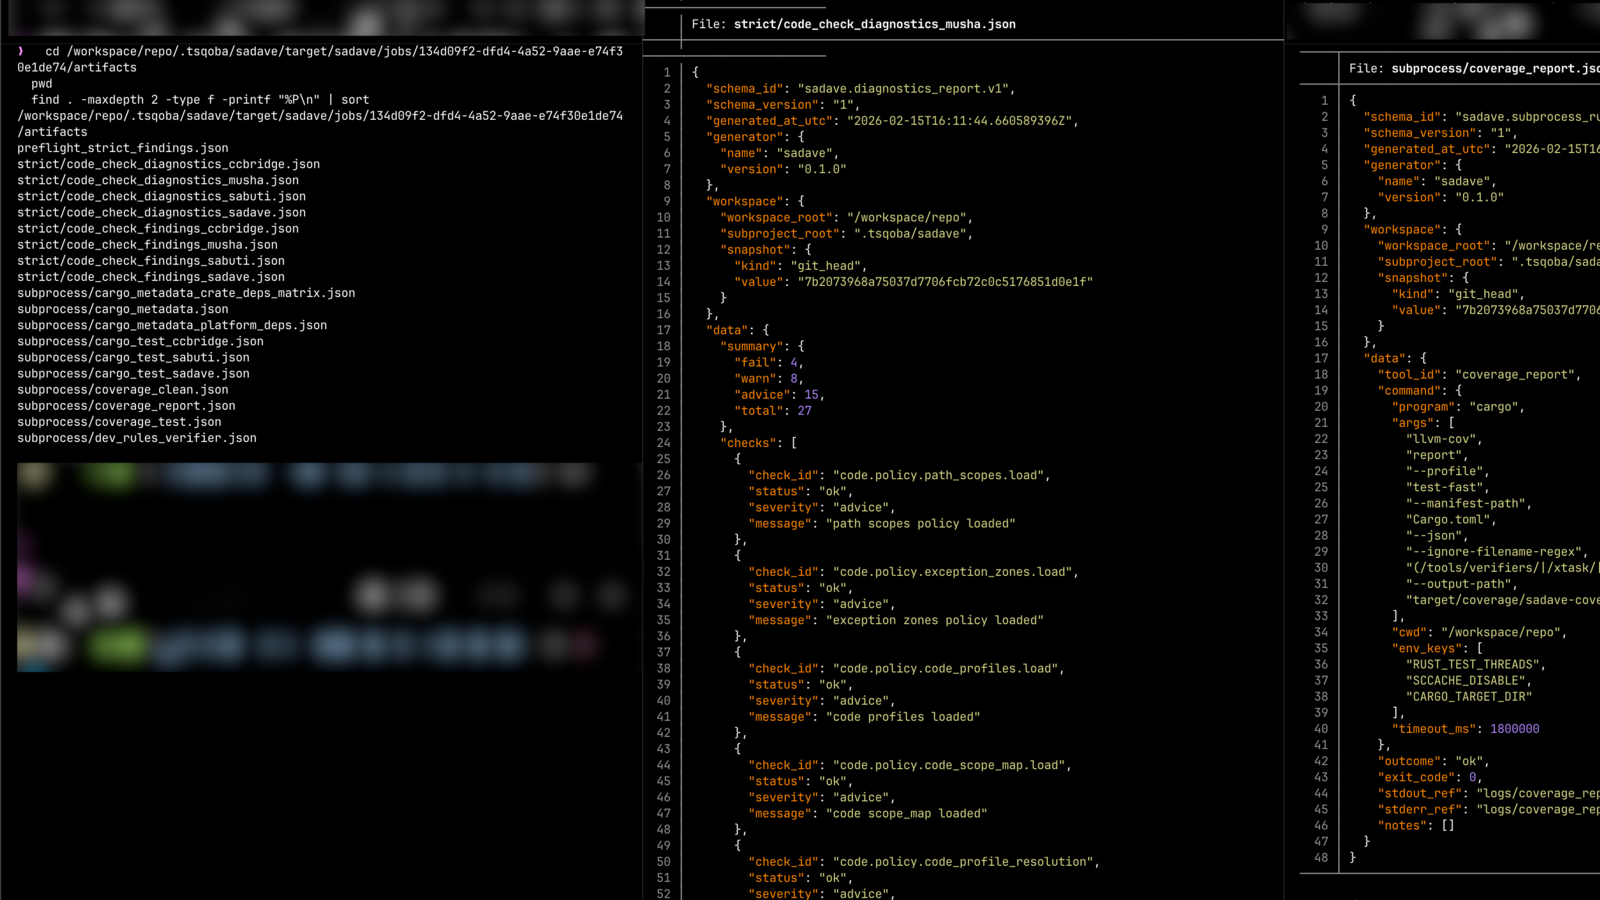Click the "exception zones policy loaded" message
The height and width of the screenshot is (900, 1600).
pos(934,620)
